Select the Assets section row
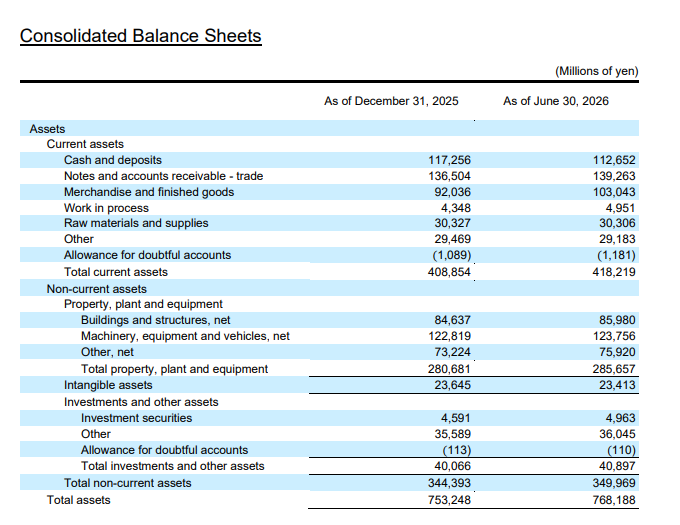This screenshot has height=525, width=680. point(329,129)
